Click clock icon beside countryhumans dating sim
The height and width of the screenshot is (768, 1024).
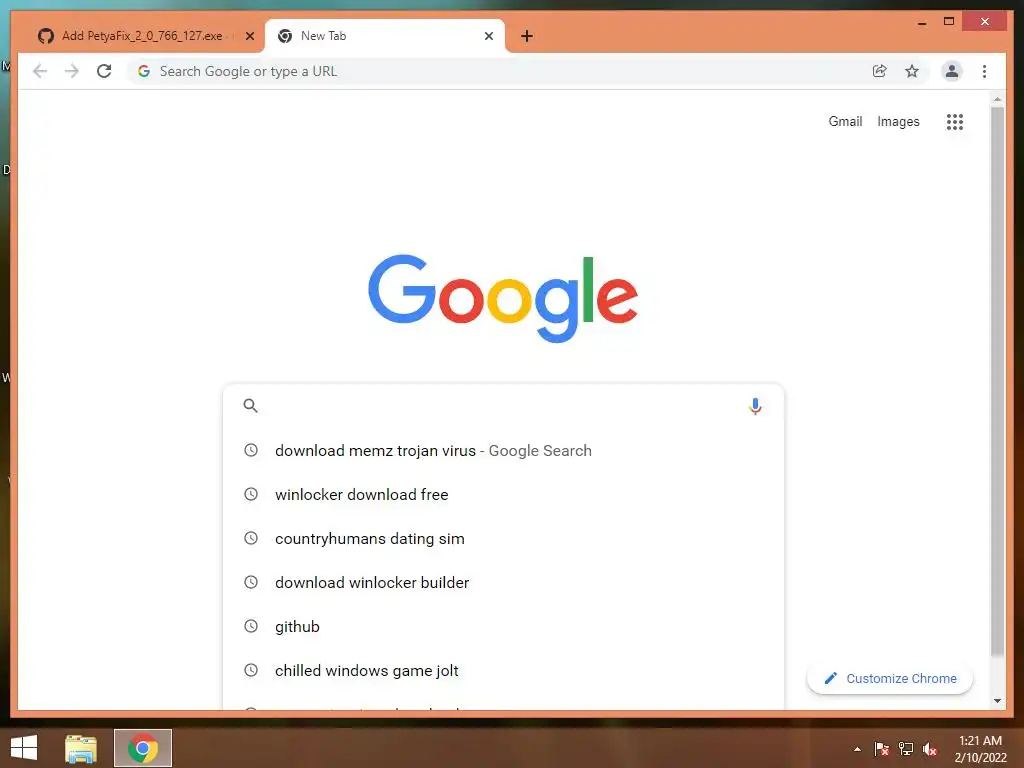point(251,538)
